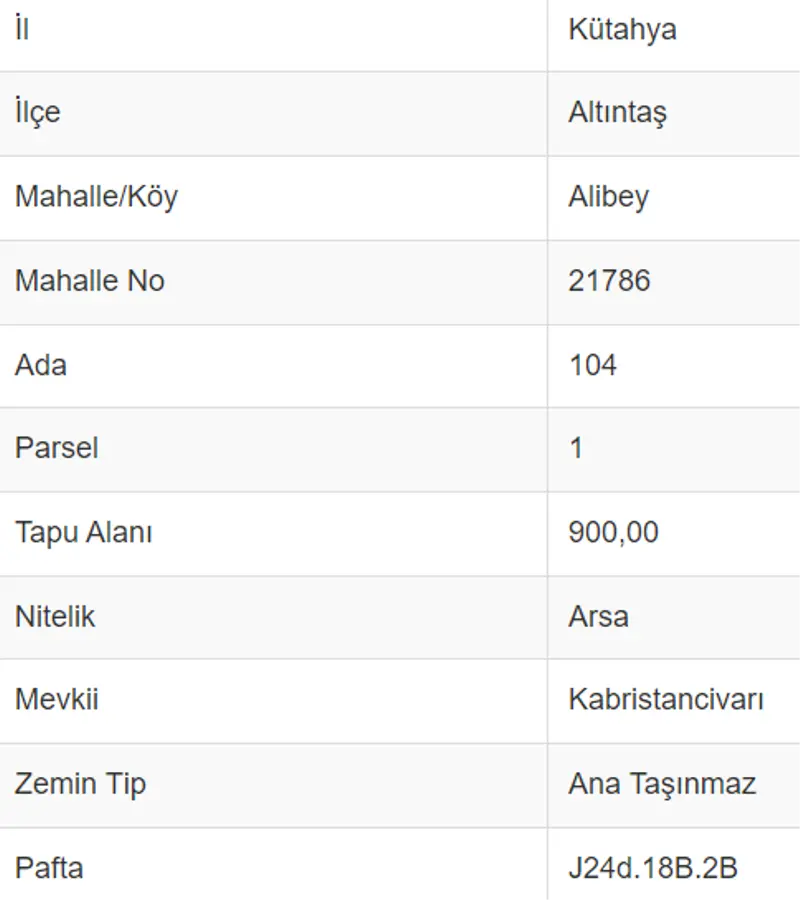Select the Parsel row label

57,448
